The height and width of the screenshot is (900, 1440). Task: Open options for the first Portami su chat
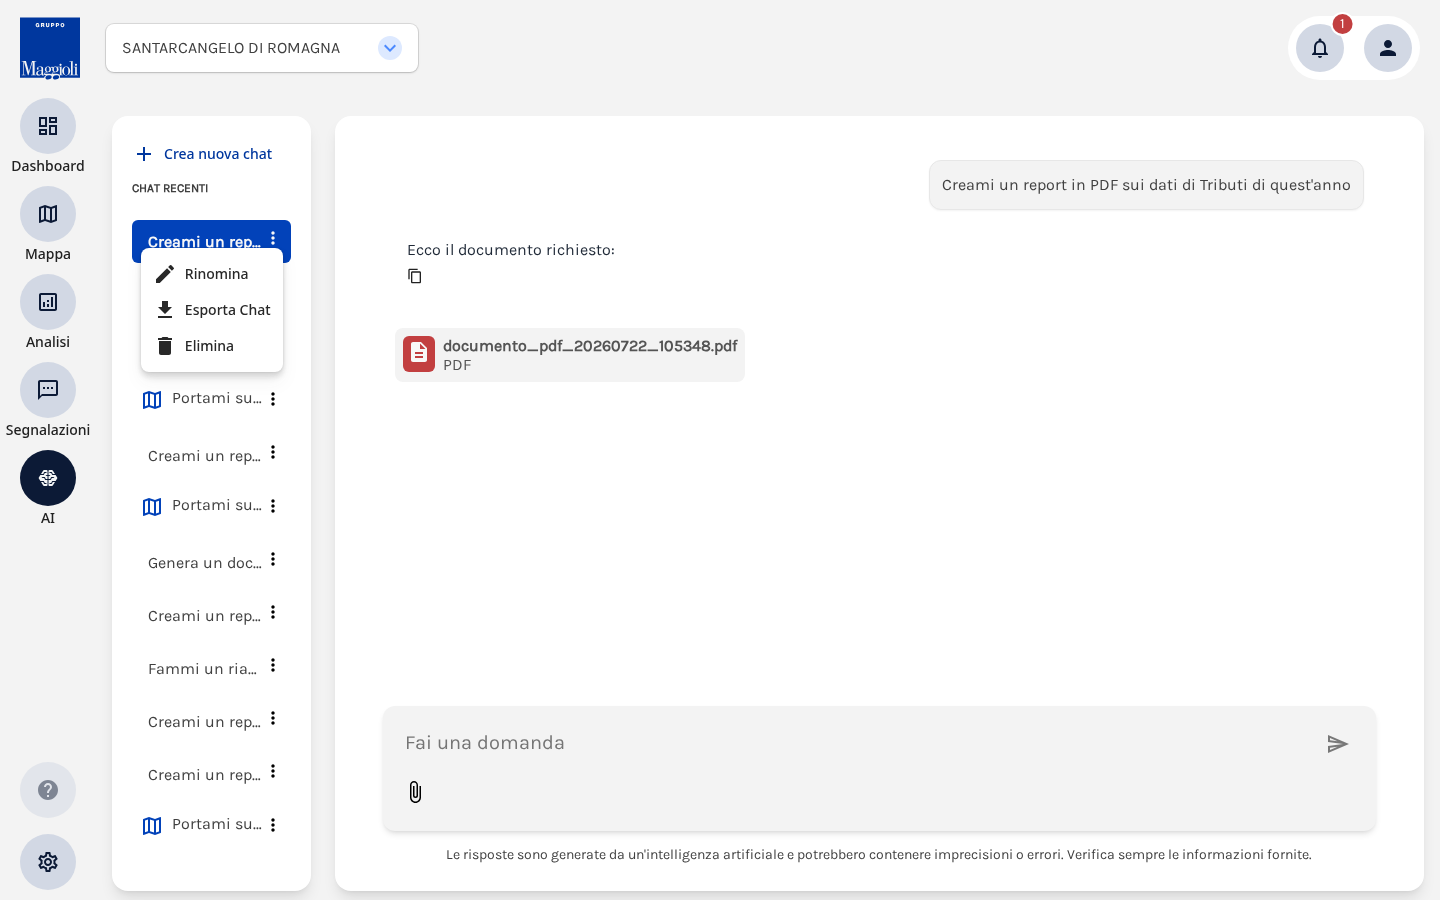pos(273,399)
